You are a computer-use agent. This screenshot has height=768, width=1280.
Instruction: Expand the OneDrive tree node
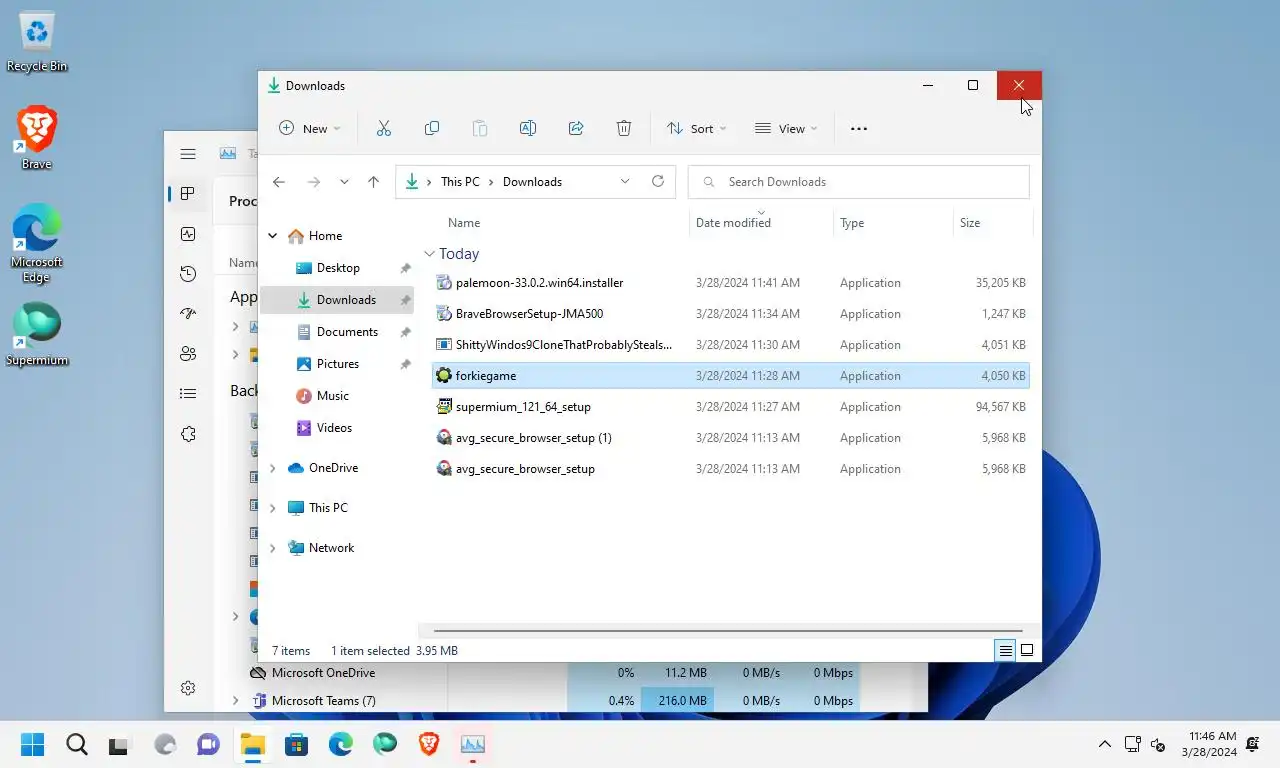point(272,468)
